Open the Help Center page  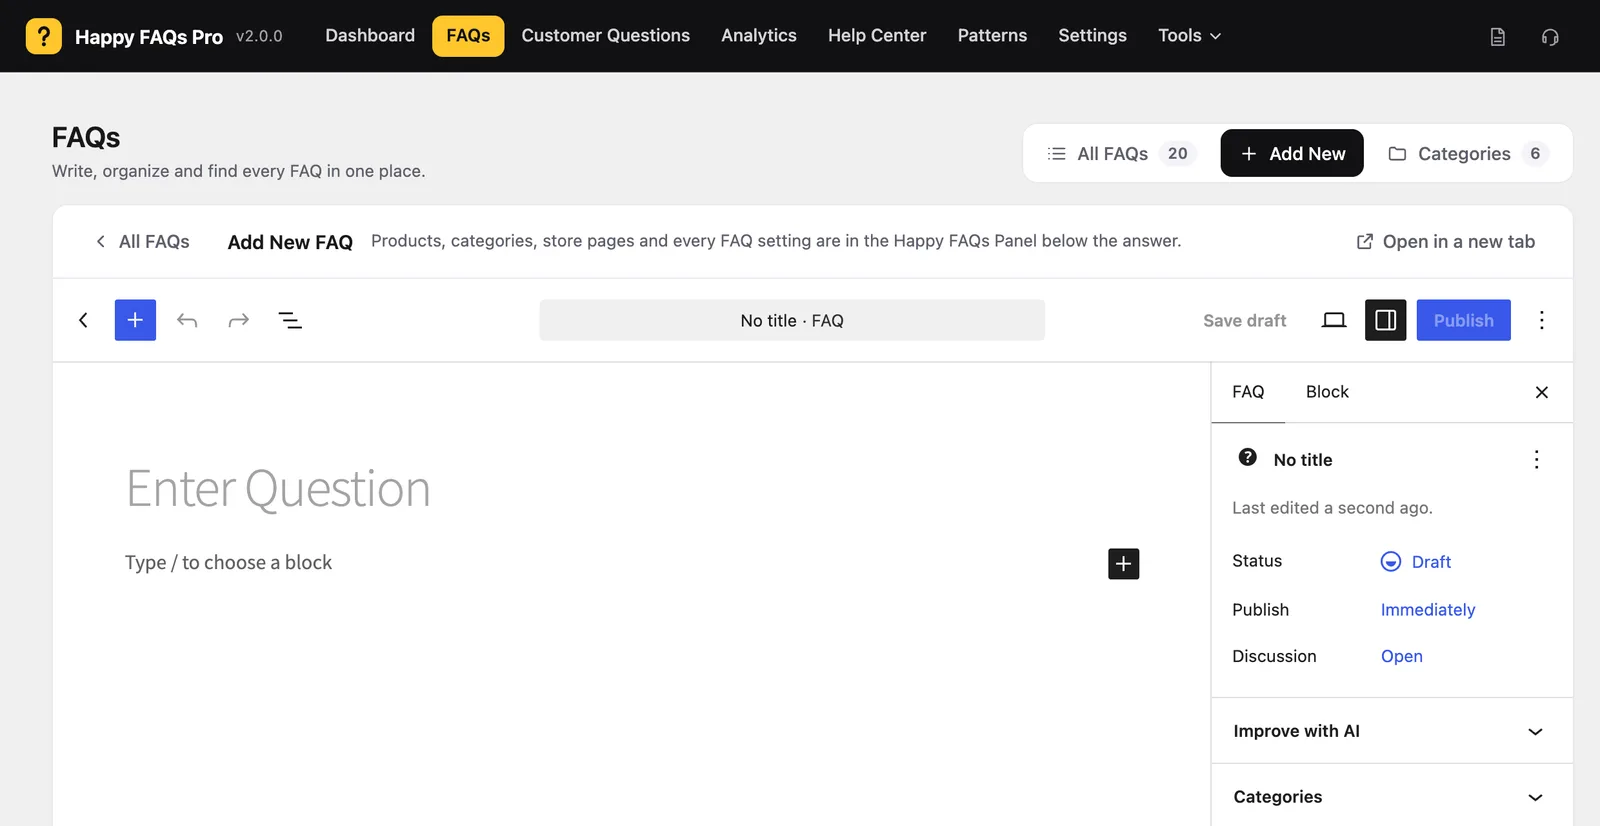(877, 36)
